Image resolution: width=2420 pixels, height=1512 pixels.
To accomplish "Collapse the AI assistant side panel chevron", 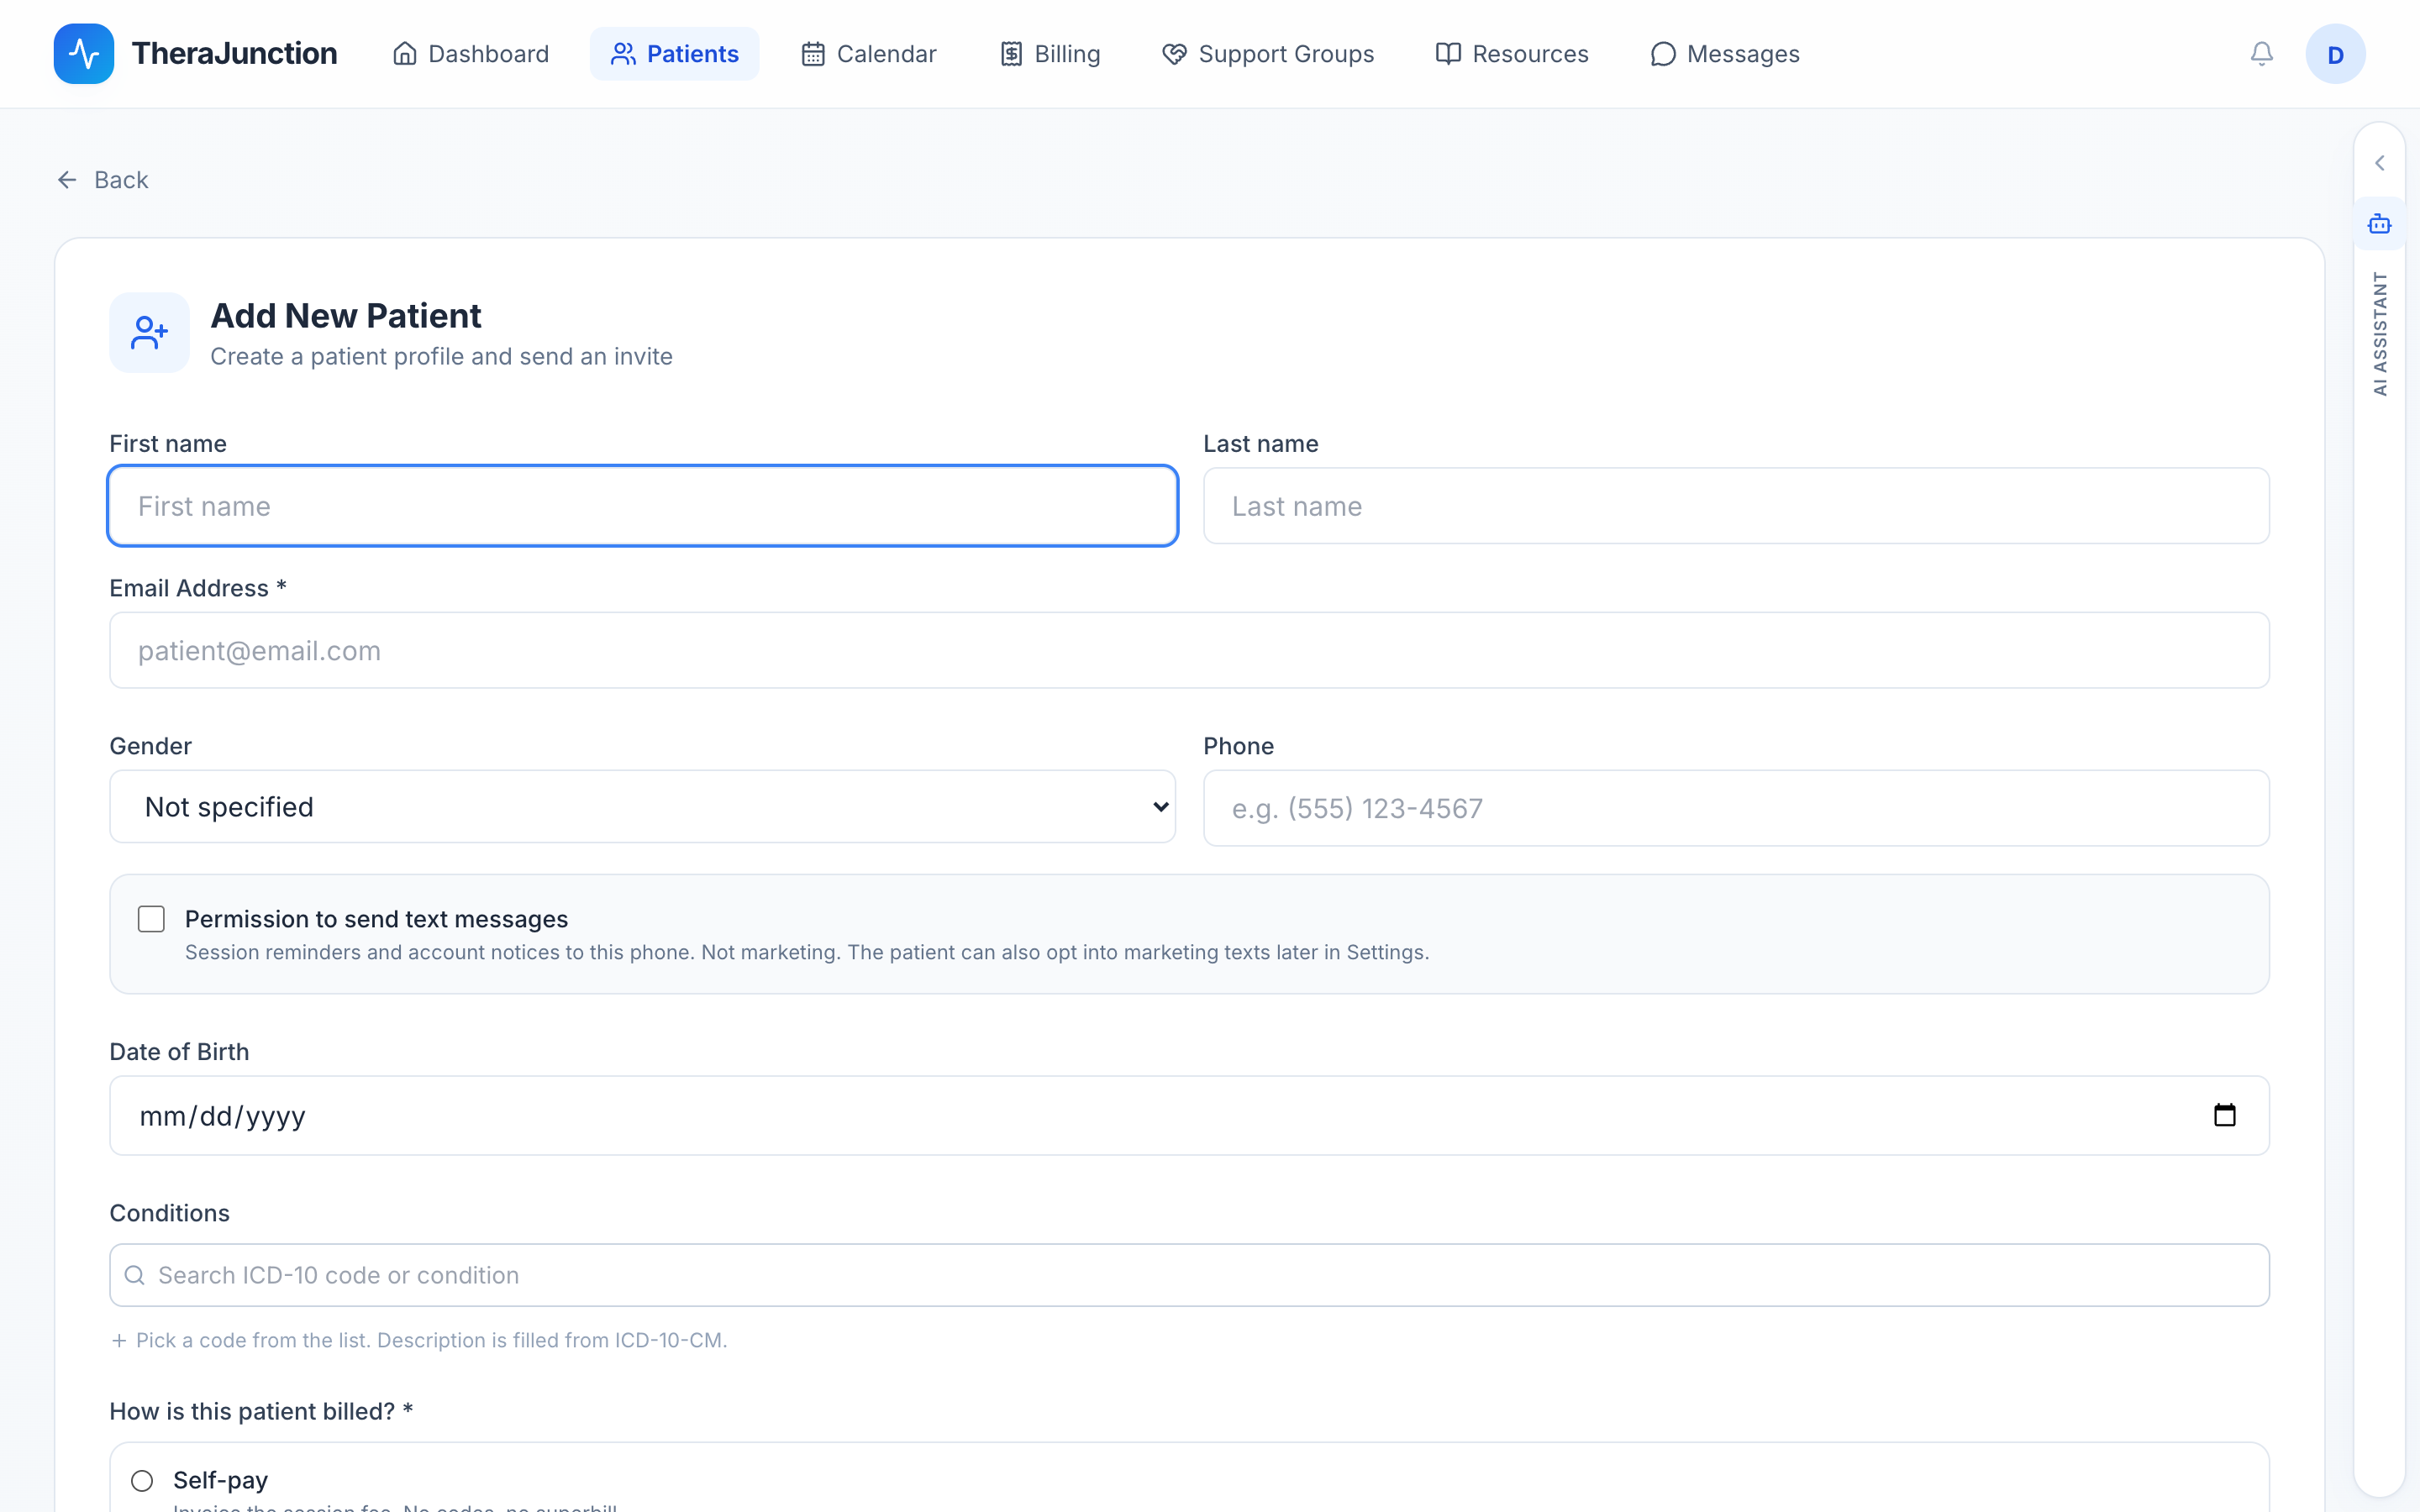I will click(2380, 163).
